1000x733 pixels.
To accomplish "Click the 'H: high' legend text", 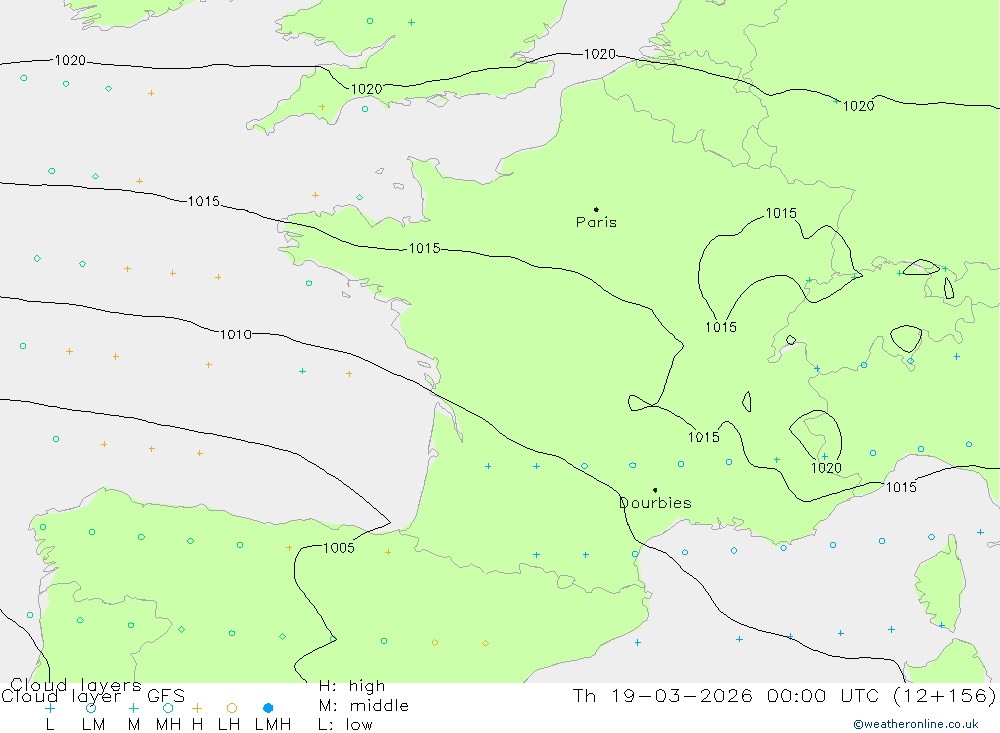I will click(351, 686).
